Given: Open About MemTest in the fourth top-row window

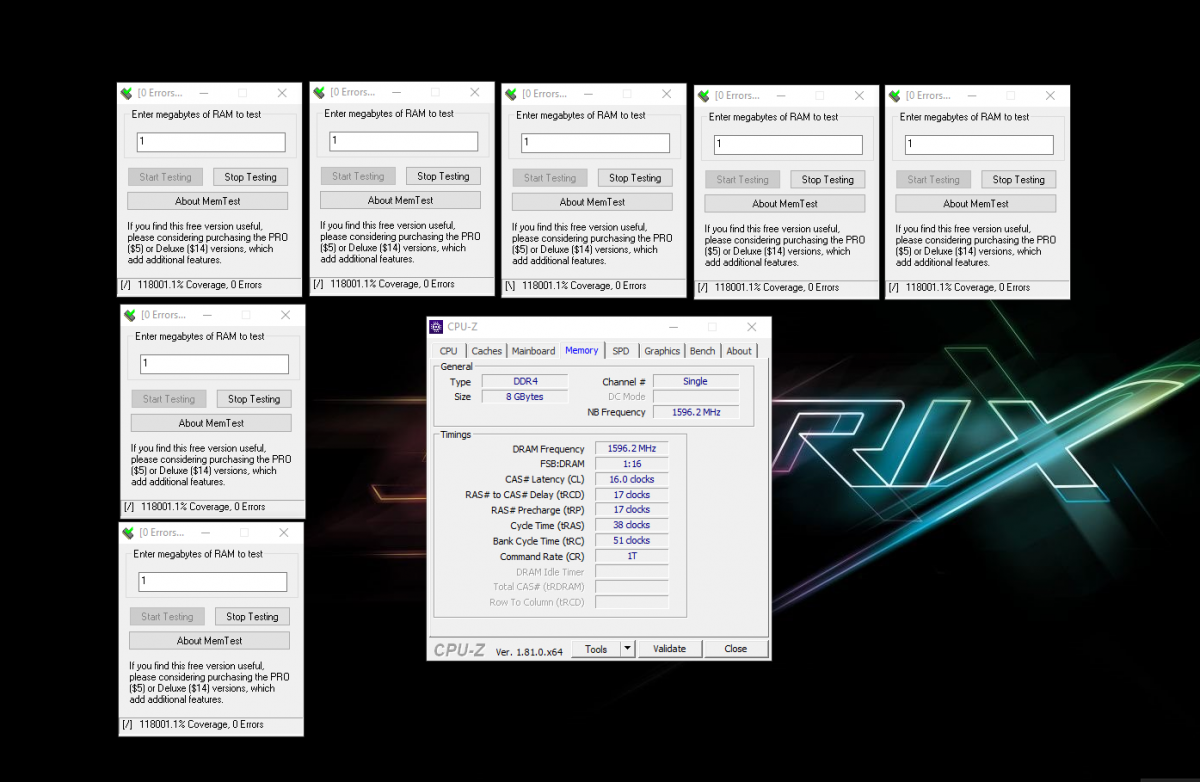Looking at the screenshot, I should (x=785, y=204).
